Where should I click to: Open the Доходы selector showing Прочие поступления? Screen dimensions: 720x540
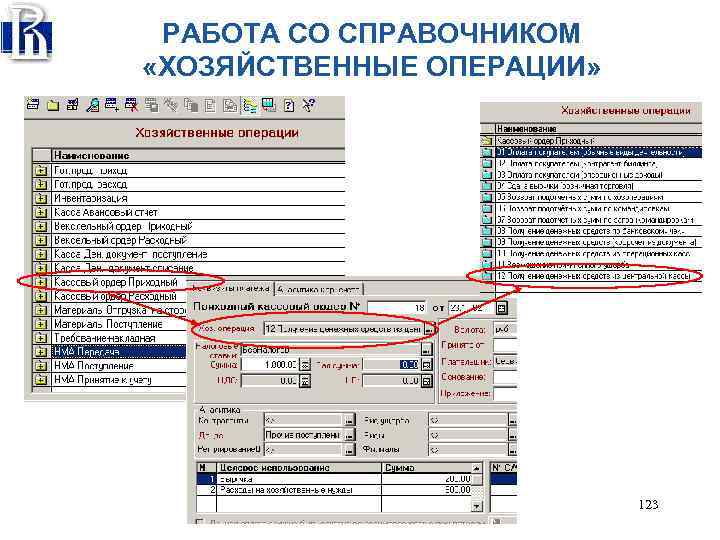[x=349, y=434]
